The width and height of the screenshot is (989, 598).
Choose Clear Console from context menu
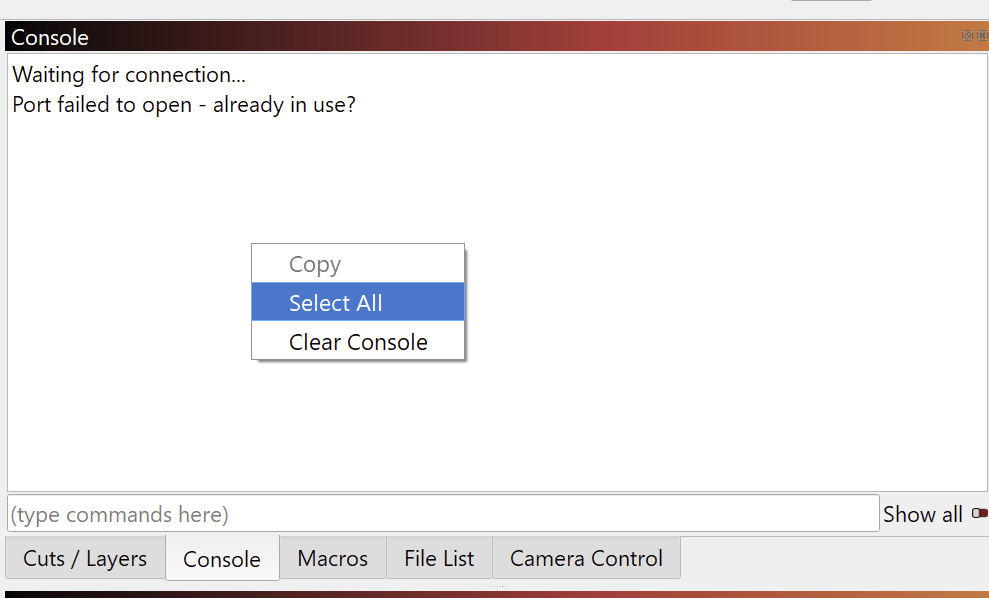[x=358, y=341]
